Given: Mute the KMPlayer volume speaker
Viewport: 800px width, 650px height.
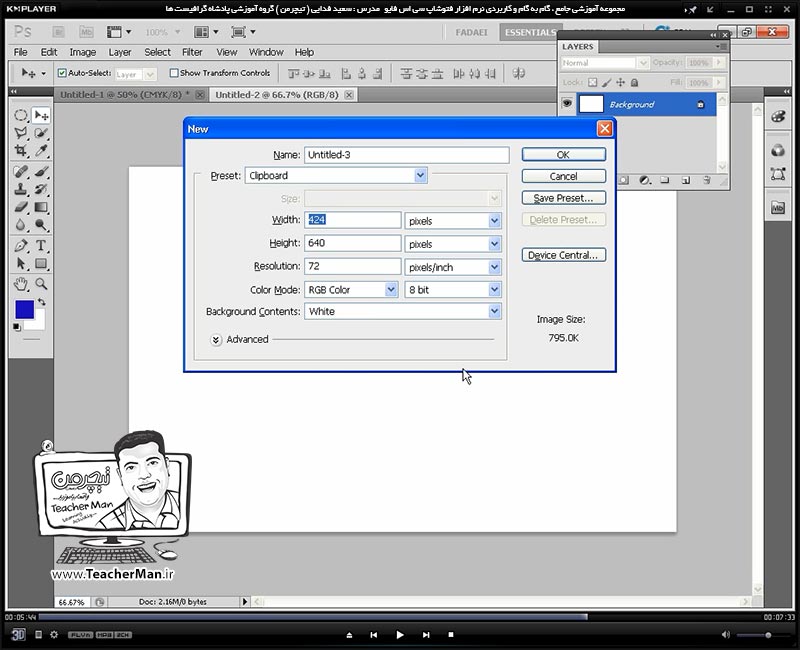Looking at the screenshot, I should (x=726, y=635).
